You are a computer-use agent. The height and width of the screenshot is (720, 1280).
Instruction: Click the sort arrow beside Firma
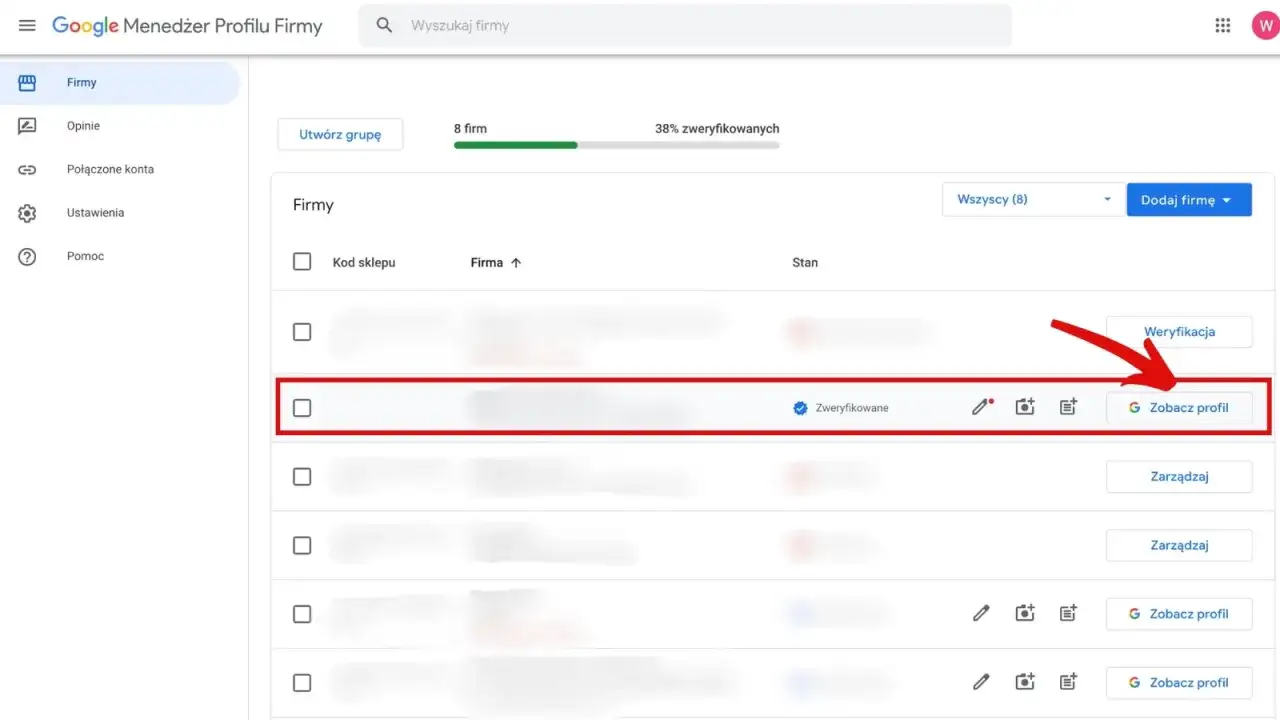pos(516,263)
